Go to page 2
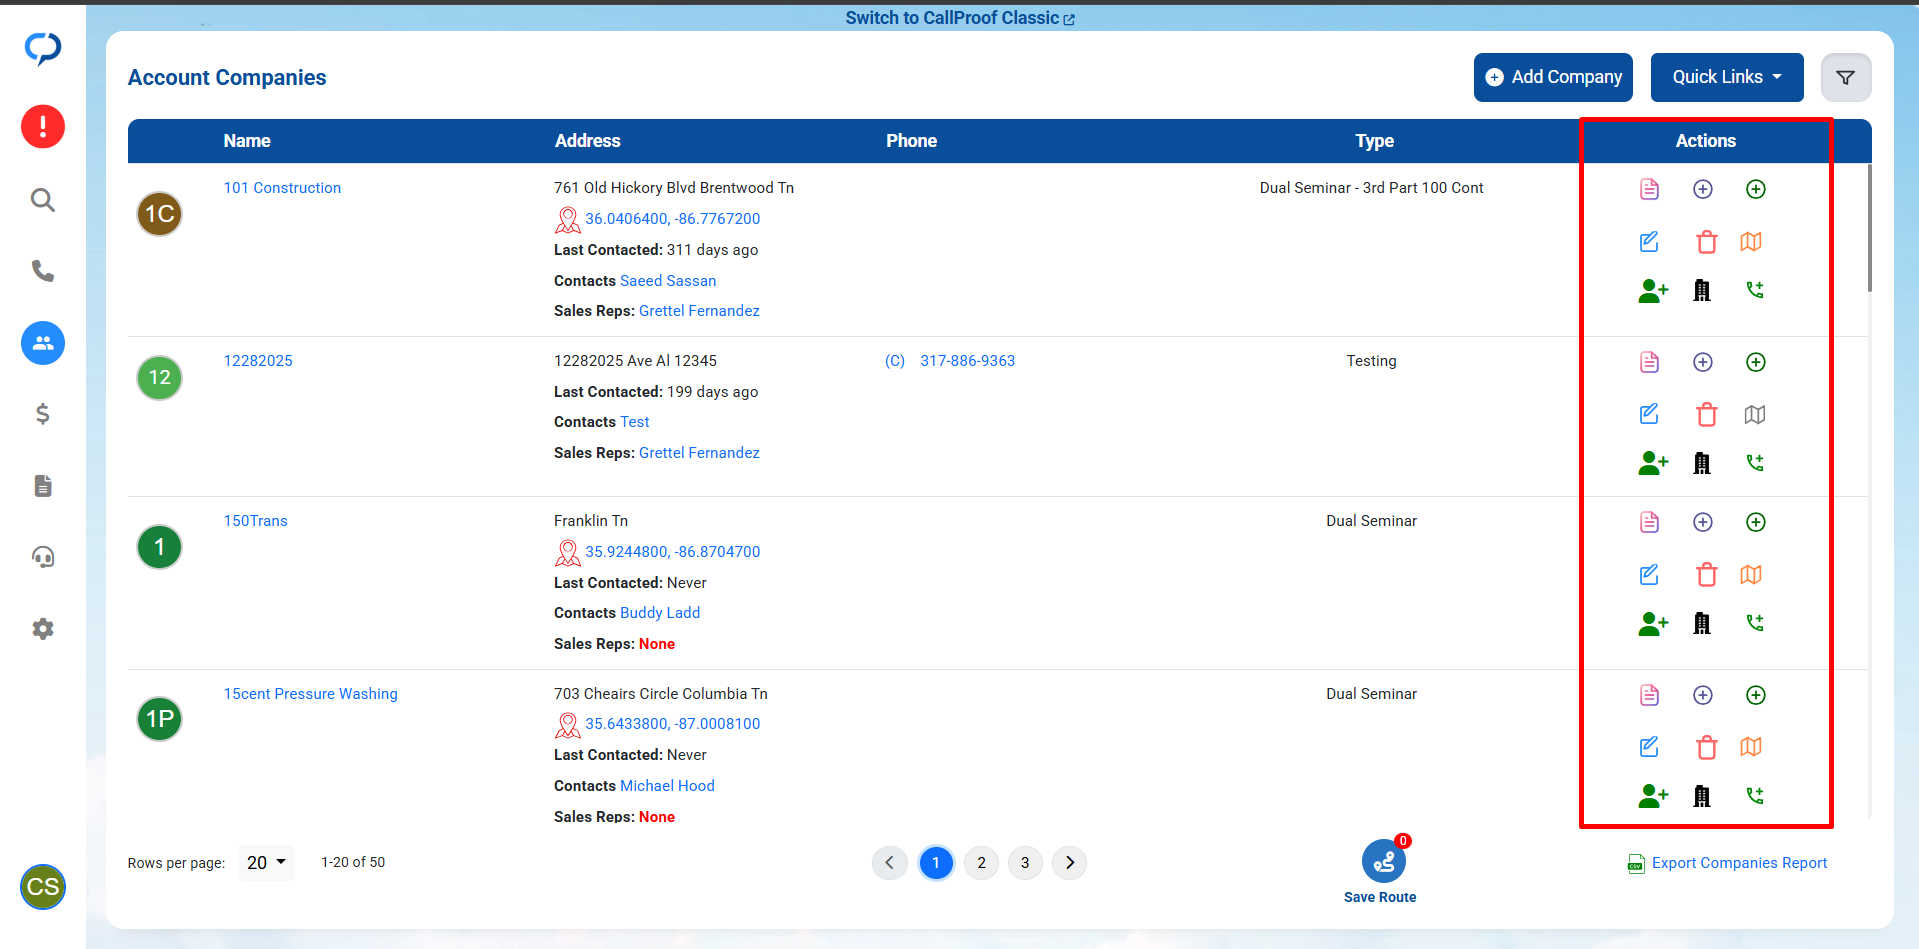Viewport: 1919px width, 949px height. (981, 862)
